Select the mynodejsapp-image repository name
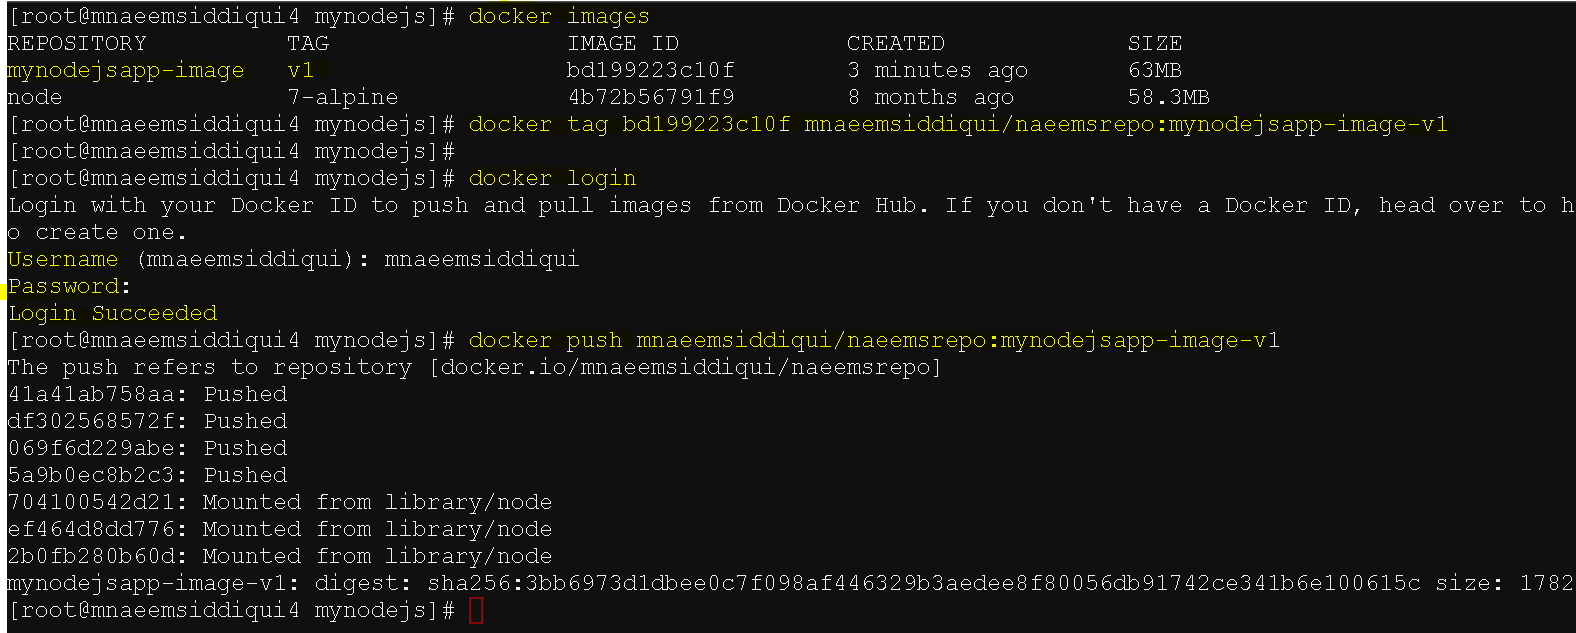Image resolution: width=1576 pixels, height=633 pixels. click(126, 70)
